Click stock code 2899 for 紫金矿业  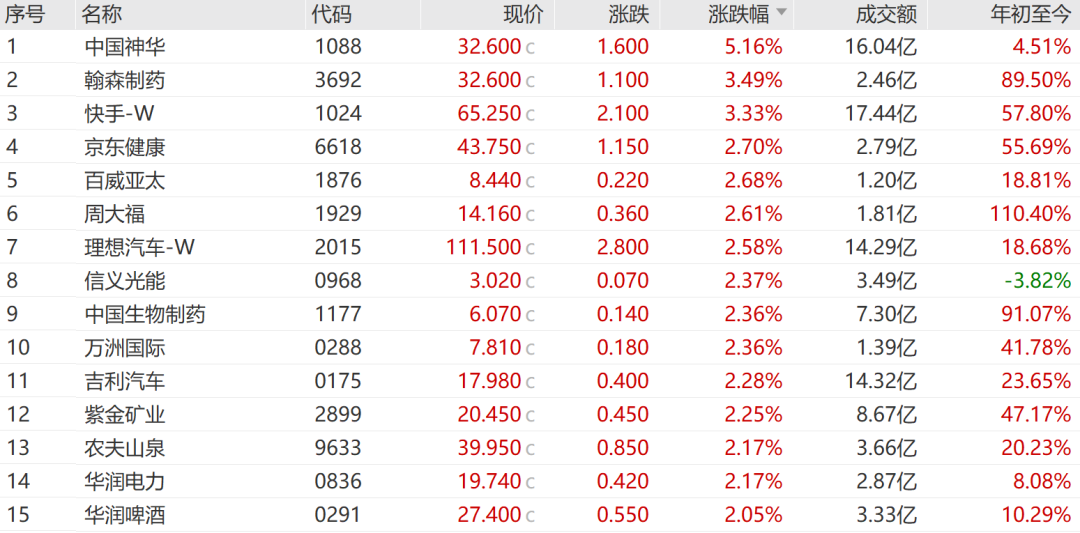338,415
